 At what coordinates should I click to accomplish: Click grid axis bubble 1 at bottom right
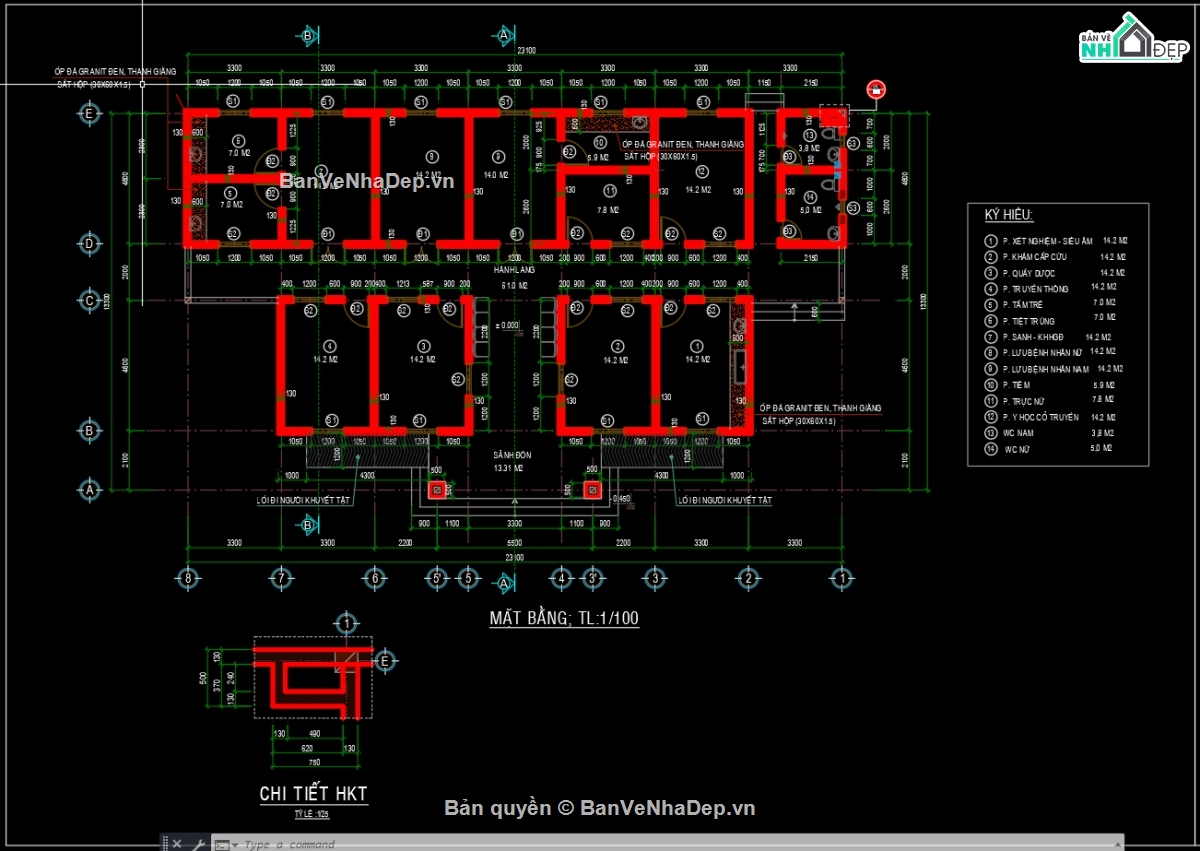(841, 578)
